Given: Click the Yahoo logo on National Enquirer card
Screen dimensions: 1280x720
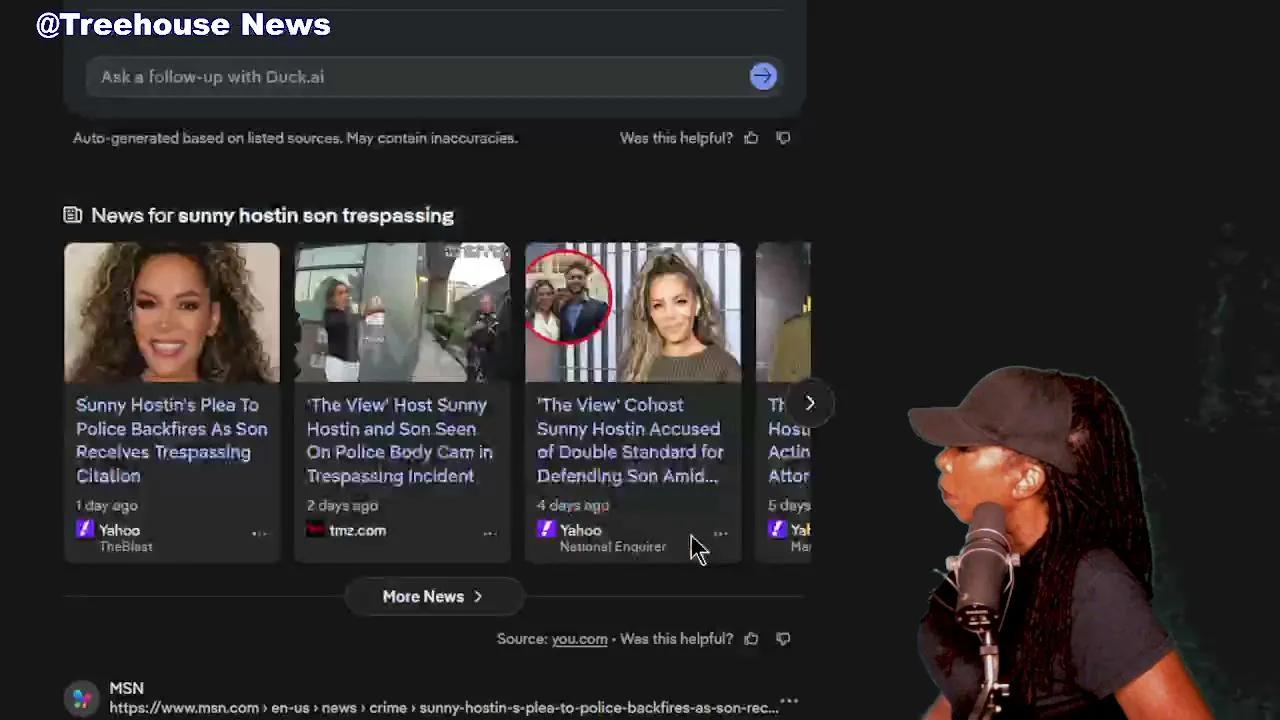Looking at the screenshot, I should (546, 530).
